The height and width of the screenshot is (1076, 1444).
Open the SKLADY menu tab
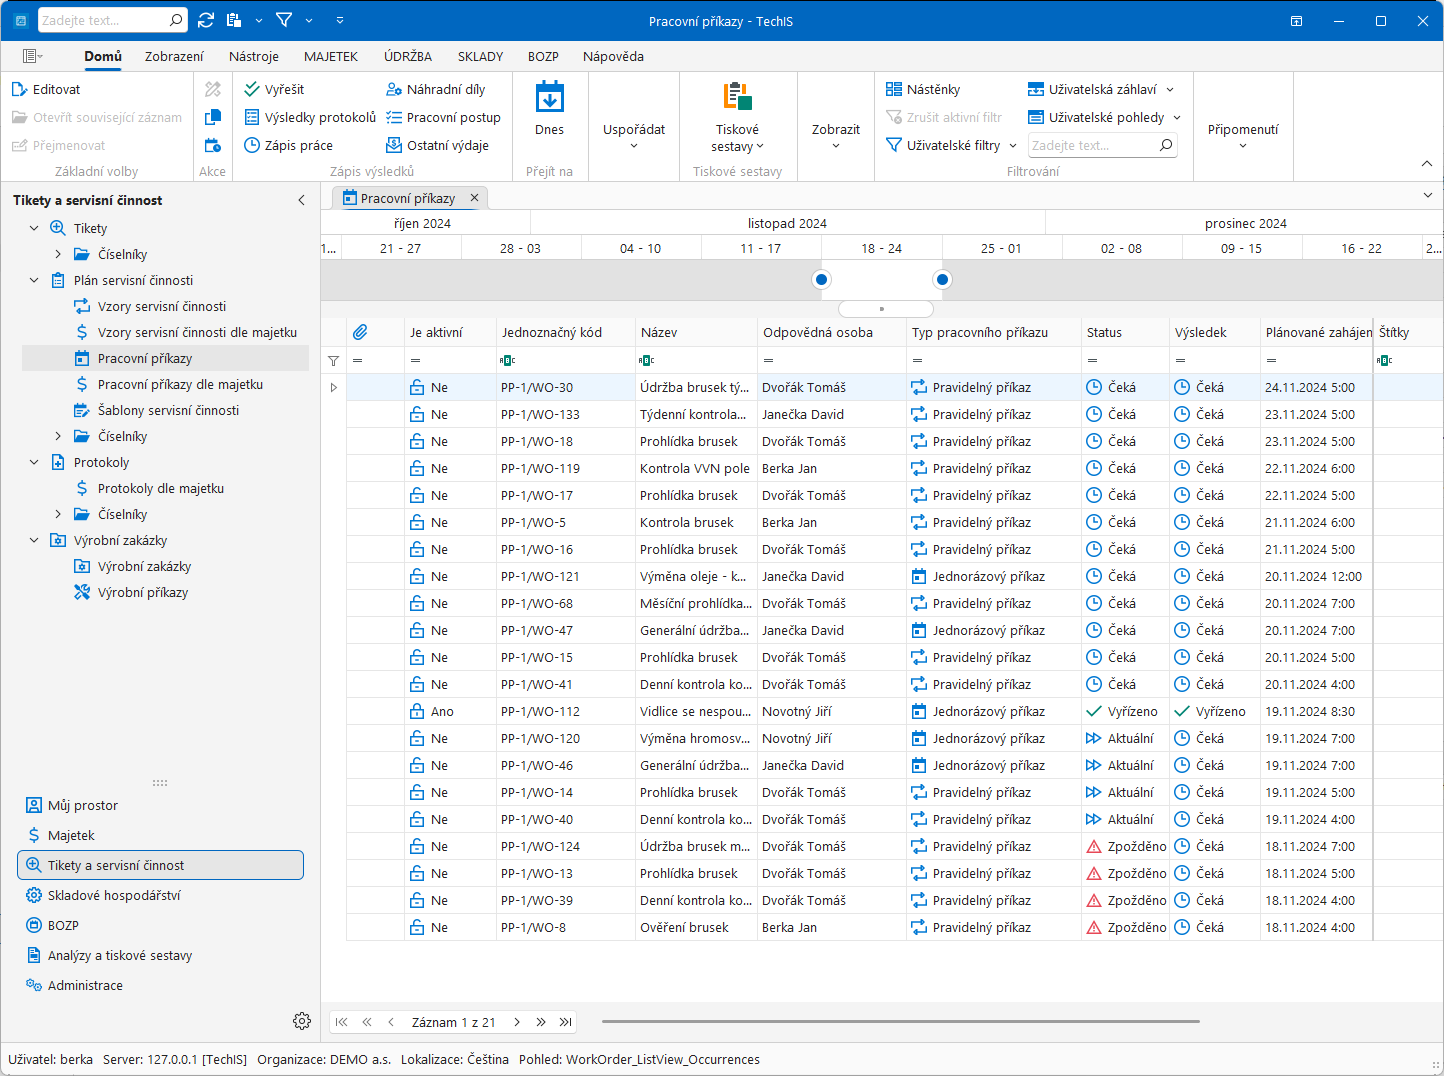(x=480, y=56)
